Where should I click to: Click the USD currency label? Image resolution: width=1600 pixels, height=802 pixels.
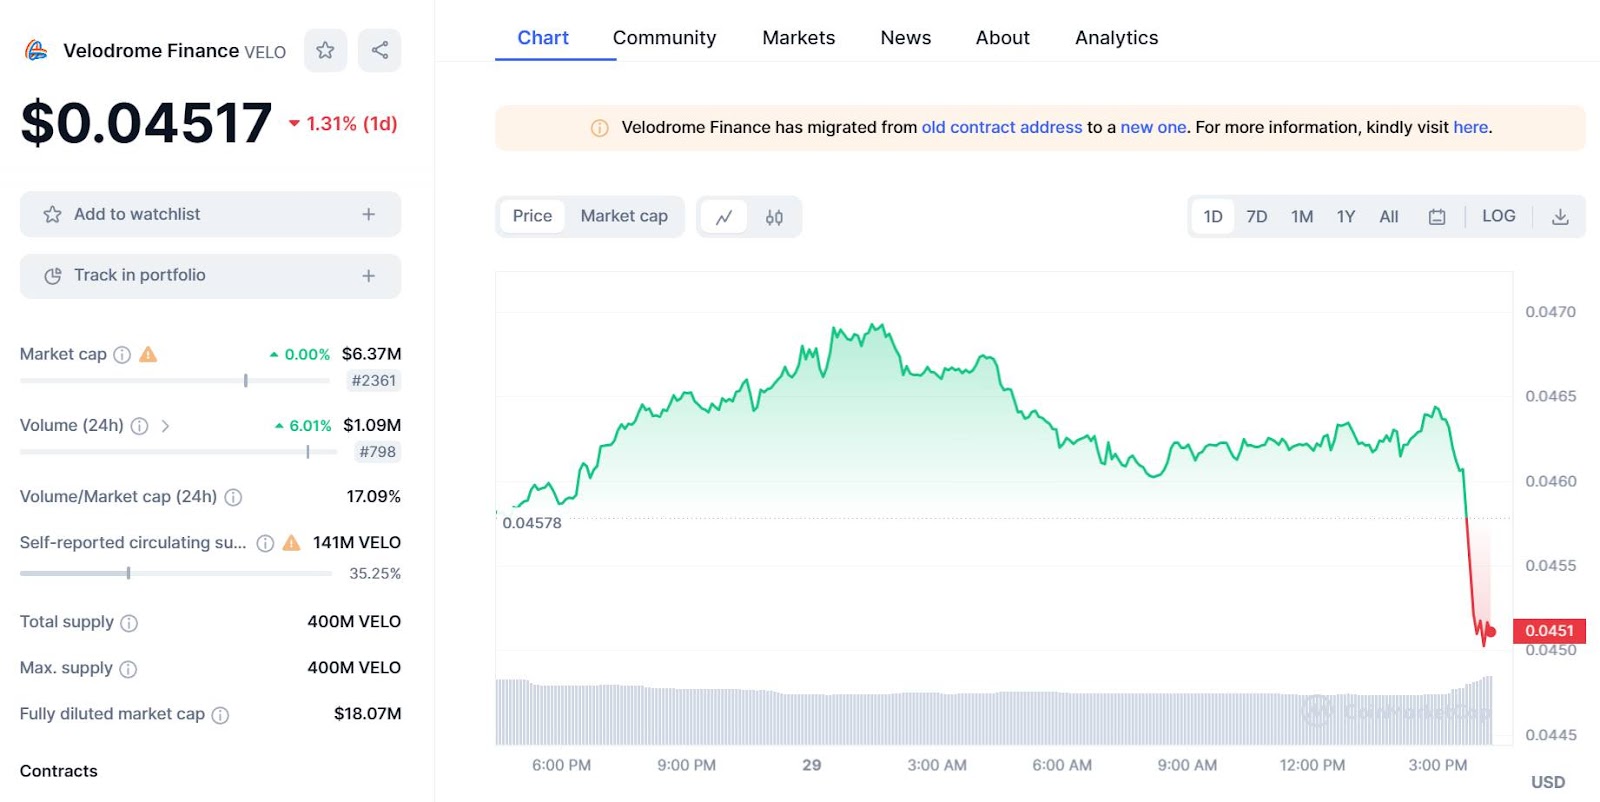(x=1548, y=783)
